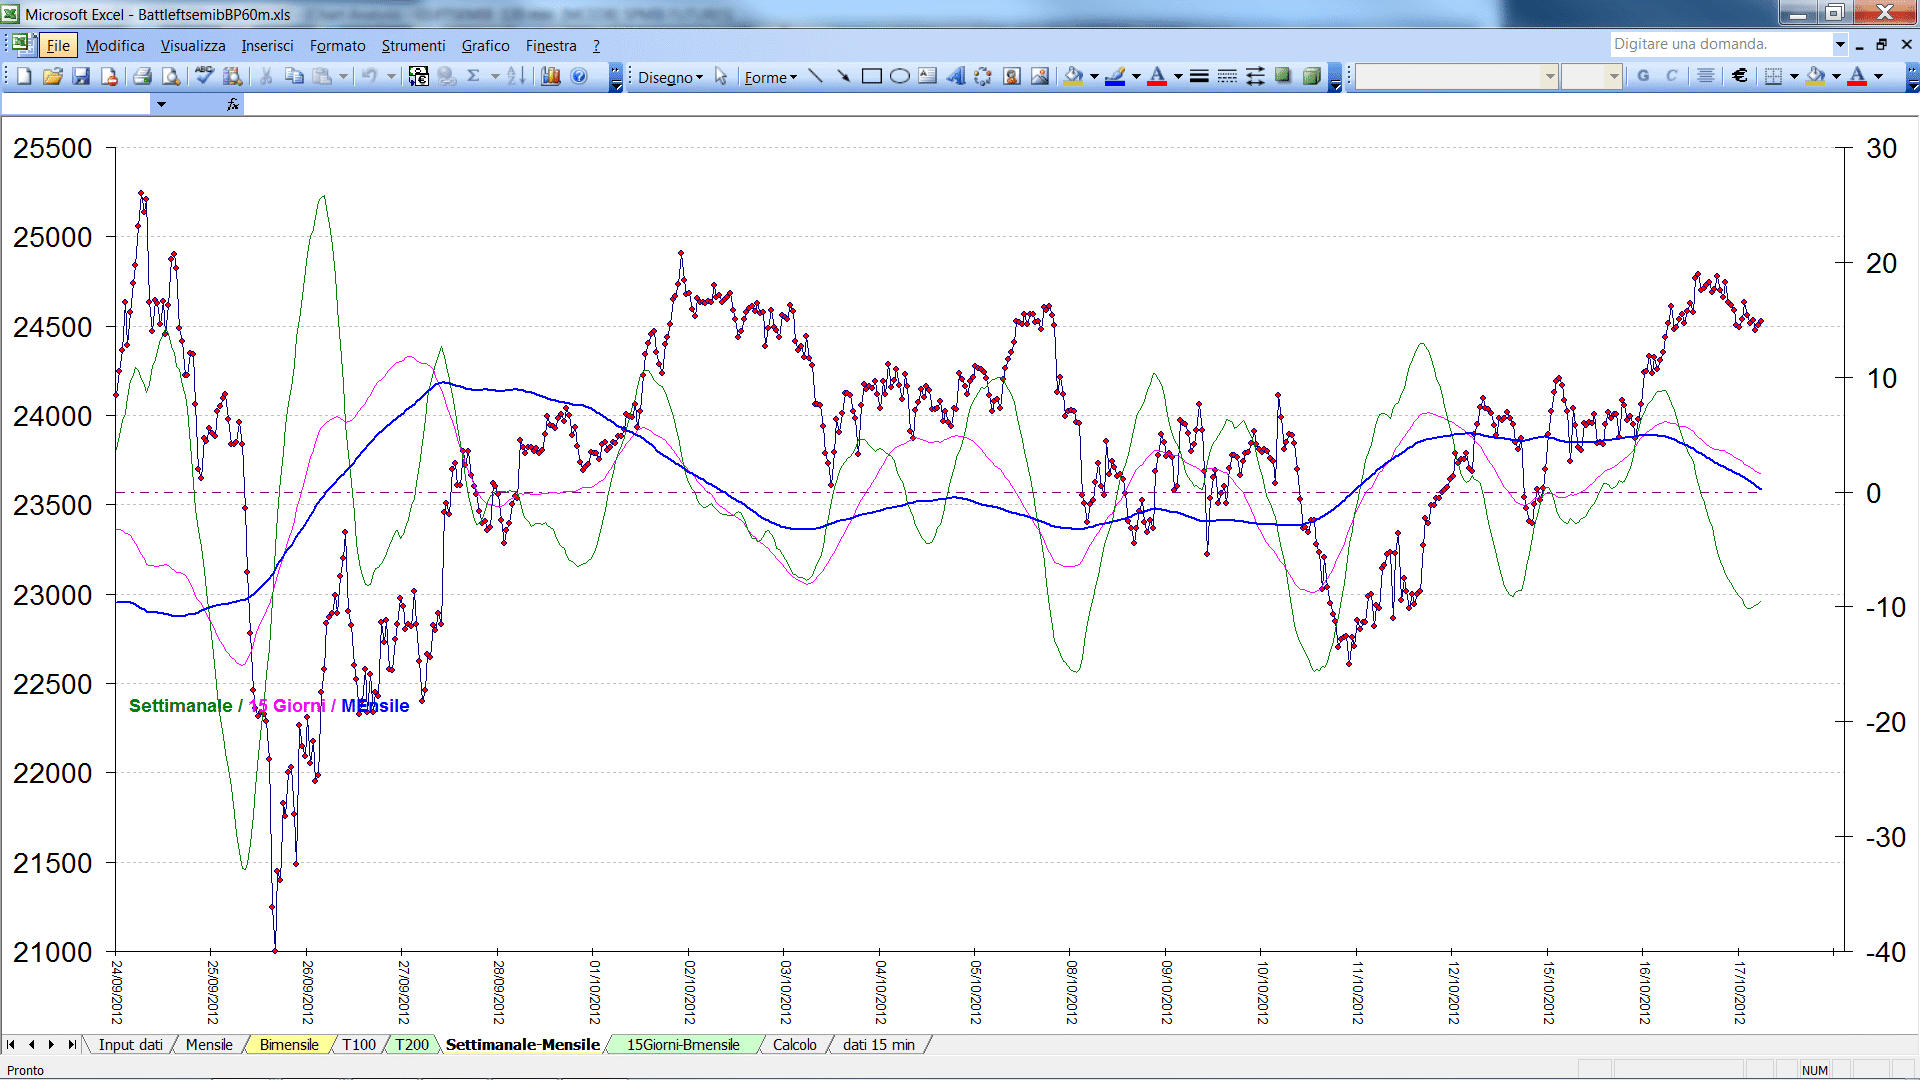This screenshot has height=1080, width=1920.
Task: Open the Visualizza menu
Action: [x=193, y=45]
